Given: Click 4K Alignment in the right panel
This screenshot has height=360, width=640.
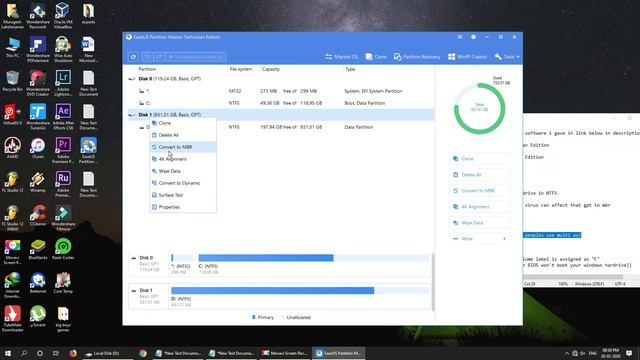Looking at the screenshot, I should point(479,207).
